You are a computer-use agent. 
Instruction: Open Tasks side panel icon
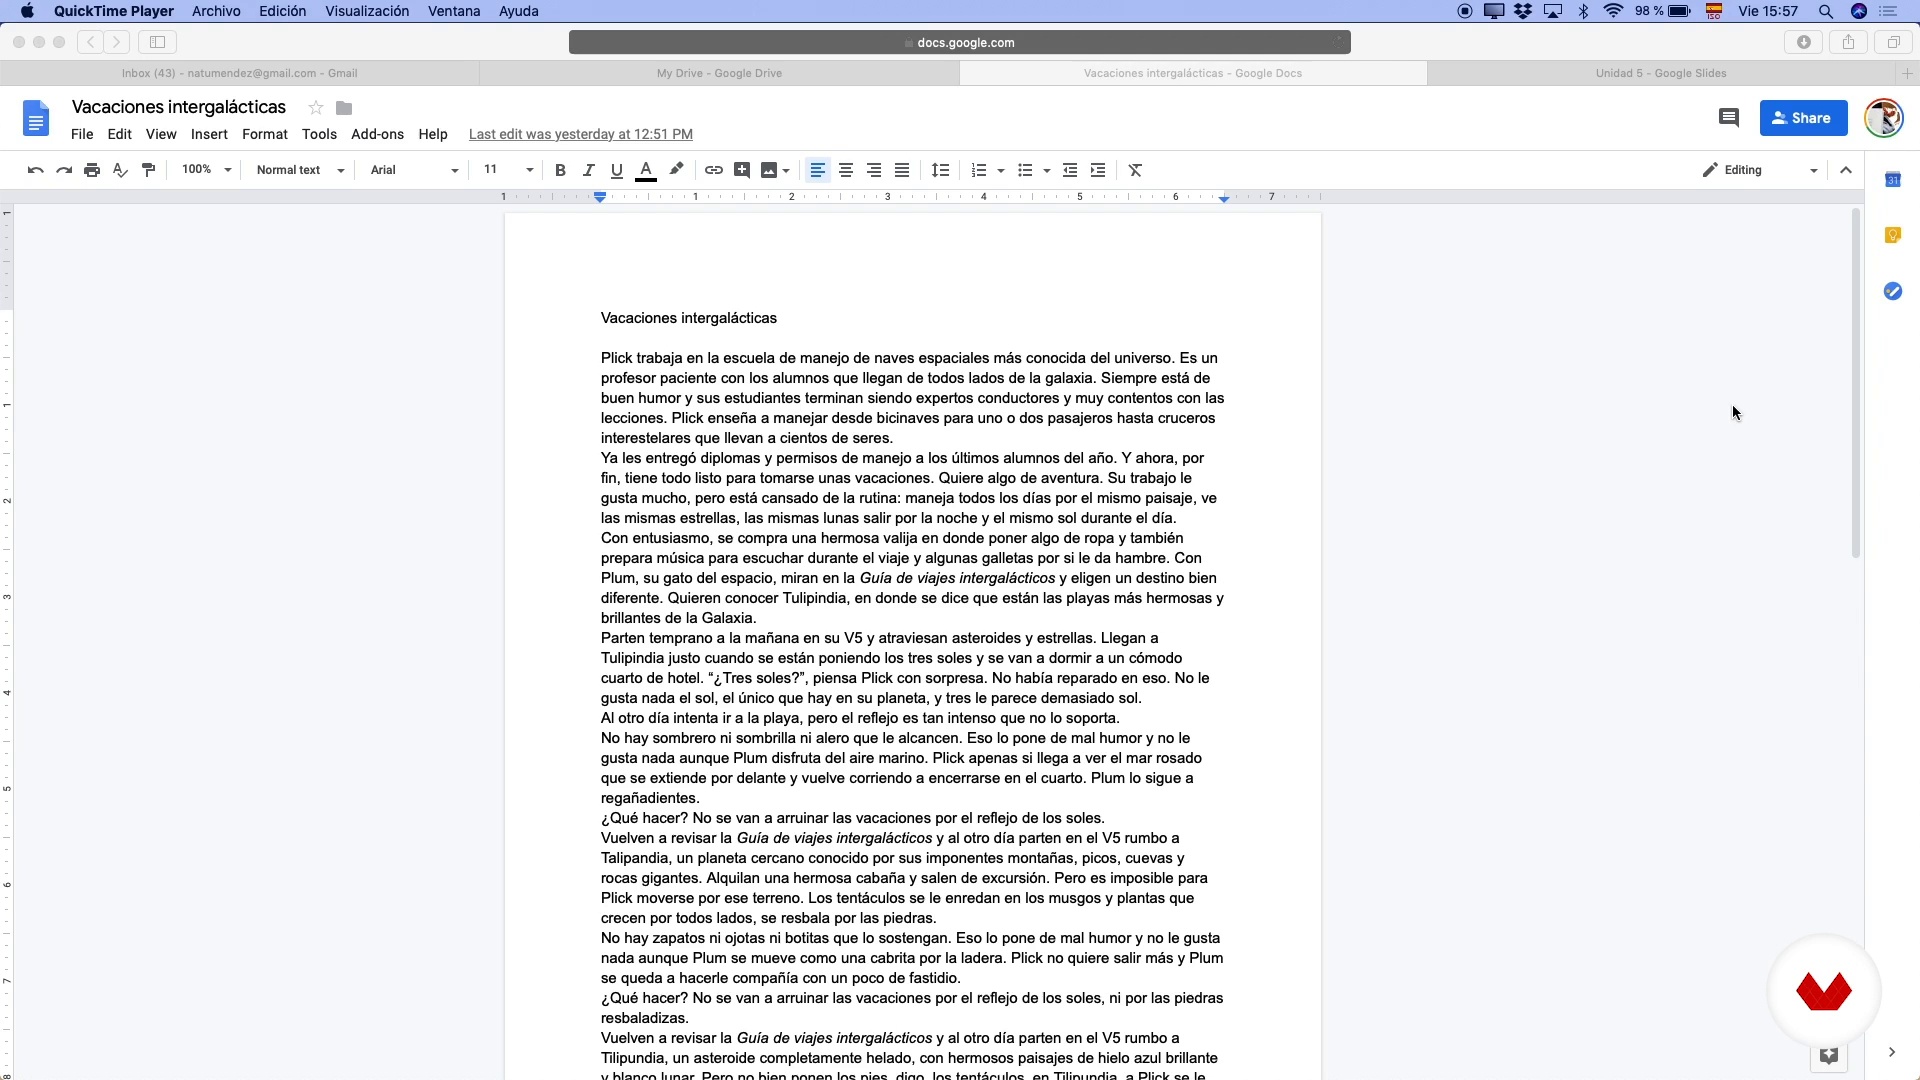click(x=1893, y=291)
